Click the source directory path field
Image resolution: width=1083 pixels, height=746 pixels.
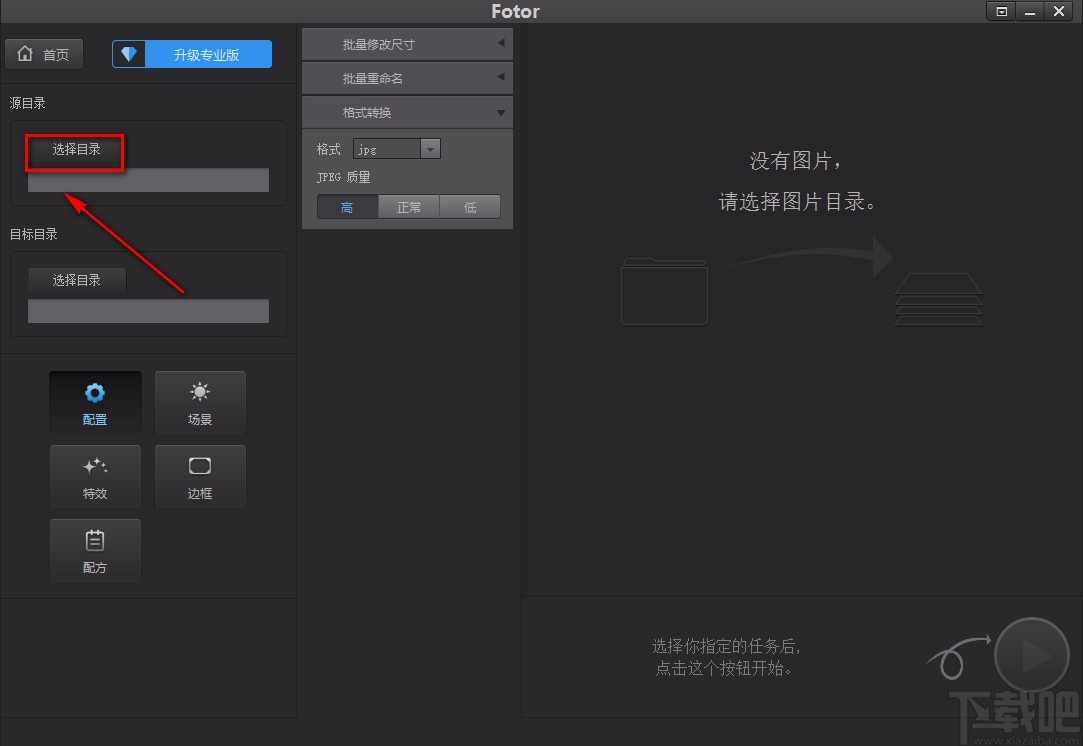pos(147,180)
